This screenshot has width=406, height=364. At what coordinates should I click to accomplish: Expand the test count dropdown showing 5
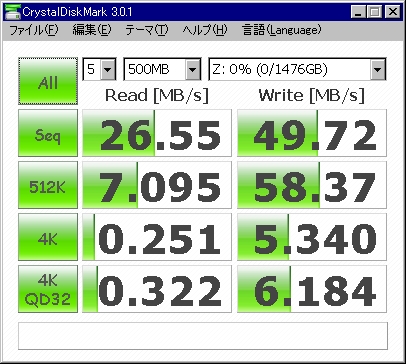[x=108, y=69]
